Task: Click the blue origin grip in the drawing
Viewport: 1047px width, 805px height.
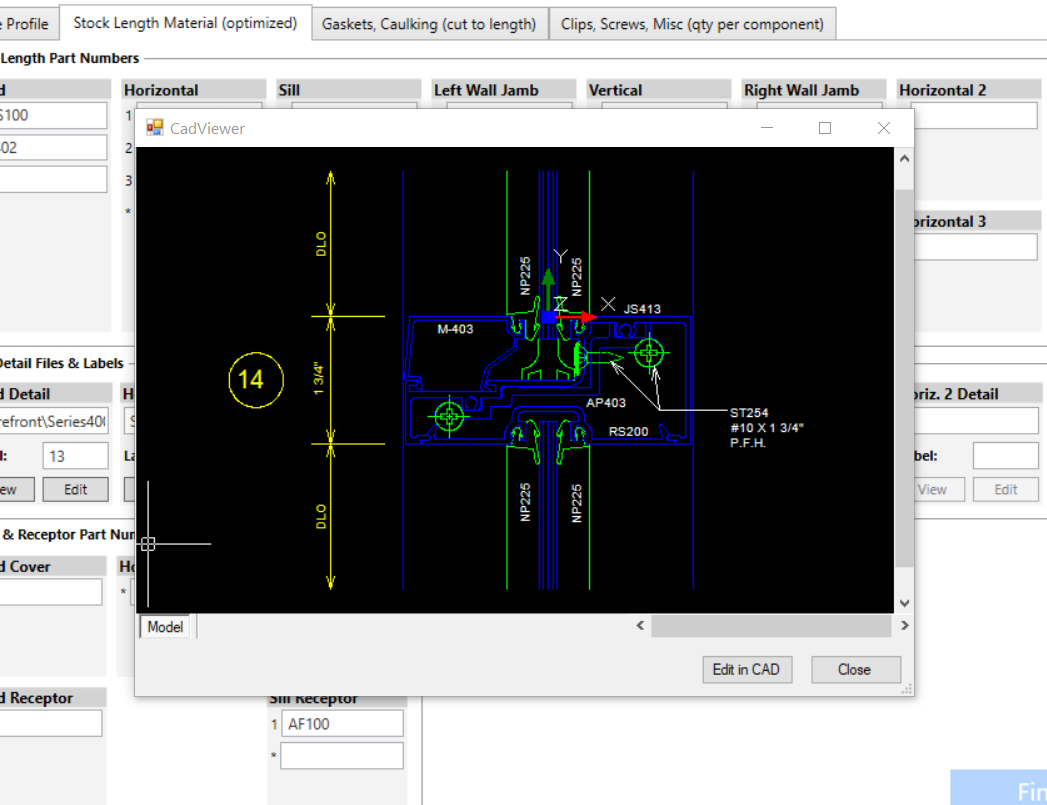Action: (548, 317)
